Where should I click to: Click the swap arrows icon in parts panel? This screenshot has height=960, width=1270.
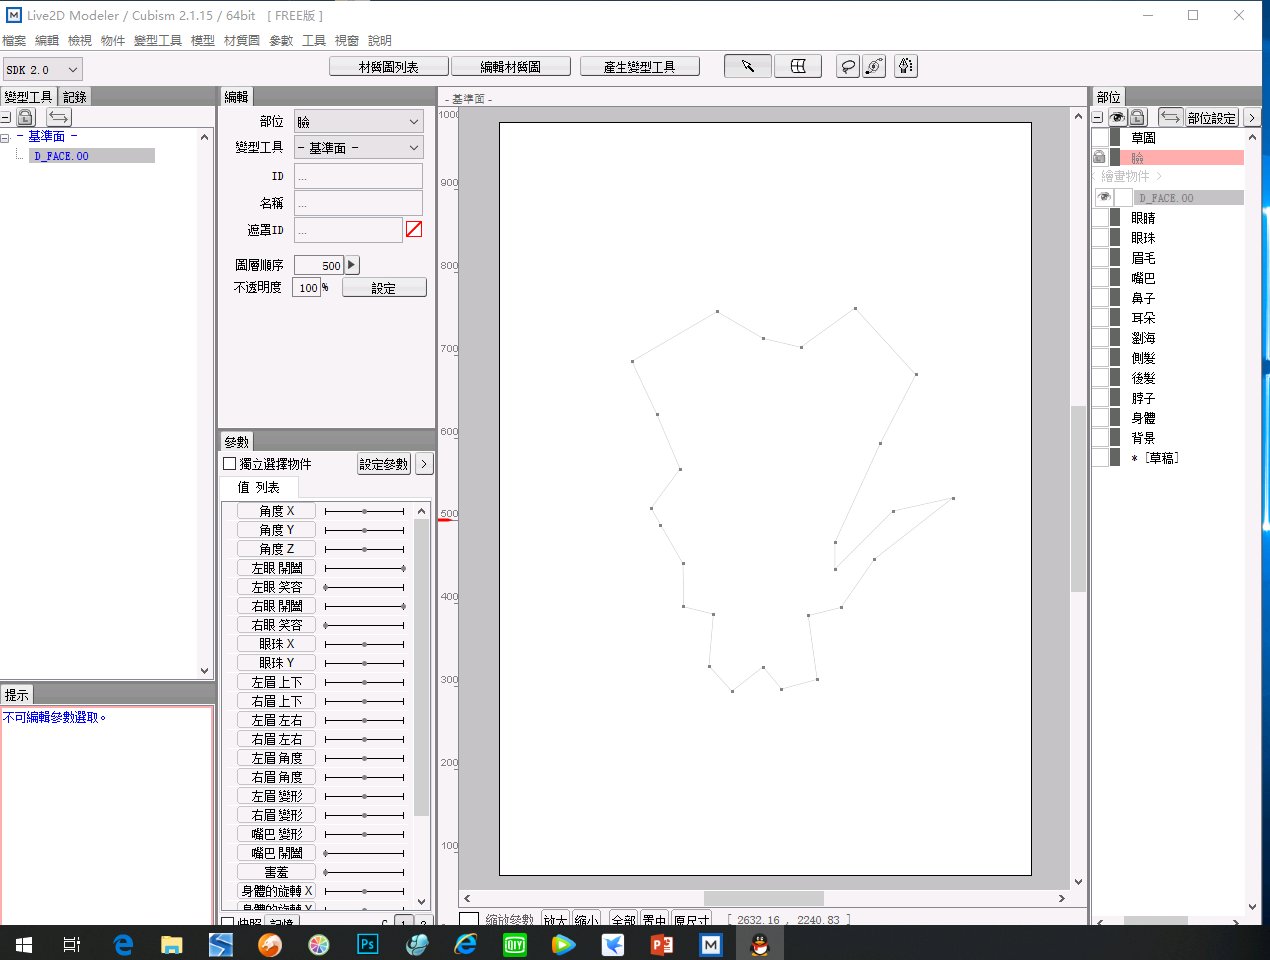pos(1171,117)
